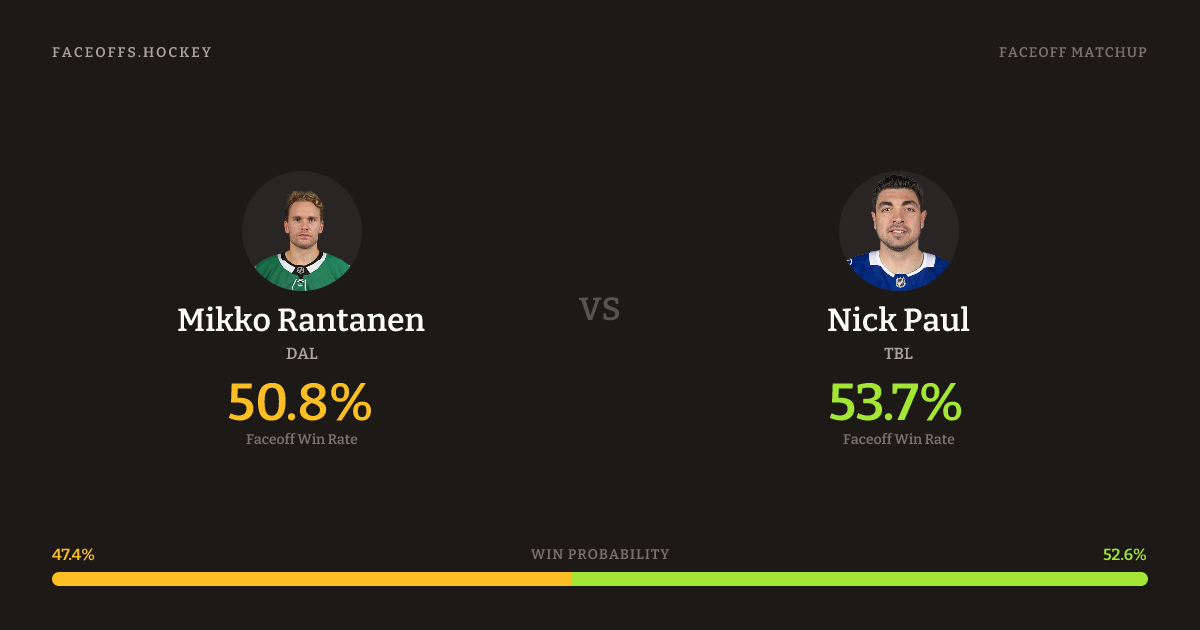
Task: Click Nick Paul's headshot photo
Action: click(x=898, y=231)
